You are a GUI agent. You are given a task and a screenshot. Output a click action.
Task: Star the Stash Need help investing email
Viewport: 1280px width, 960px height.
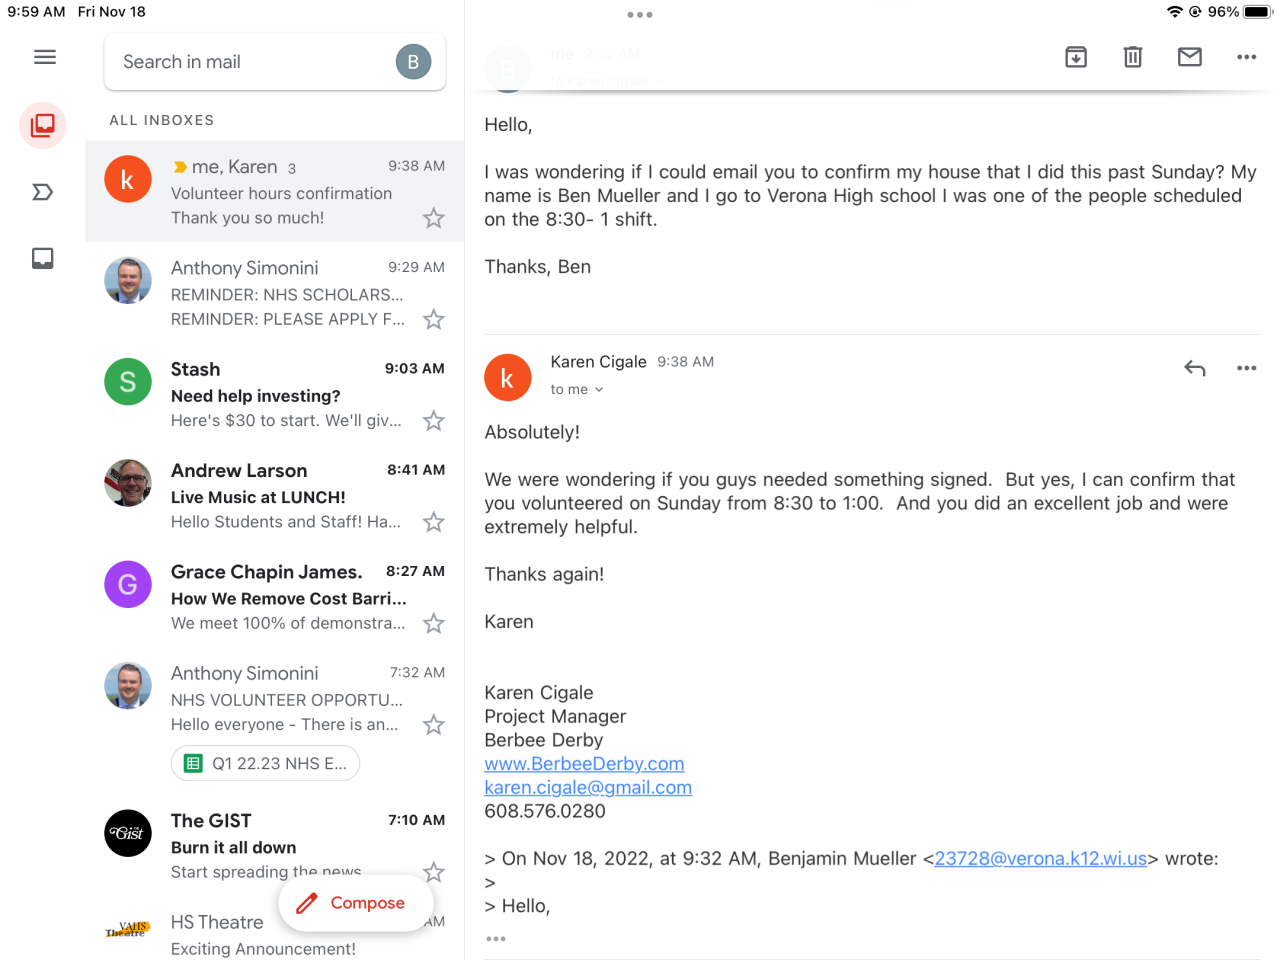click(433, 421)
